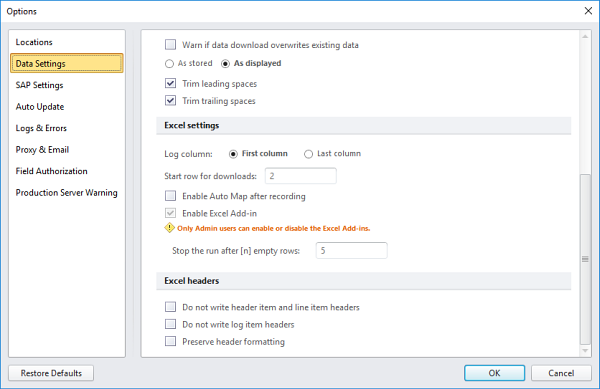The width and height of the screenshot is (600, 389).
Task: Click the Excel settings section header
Action: tap(364, 125)
